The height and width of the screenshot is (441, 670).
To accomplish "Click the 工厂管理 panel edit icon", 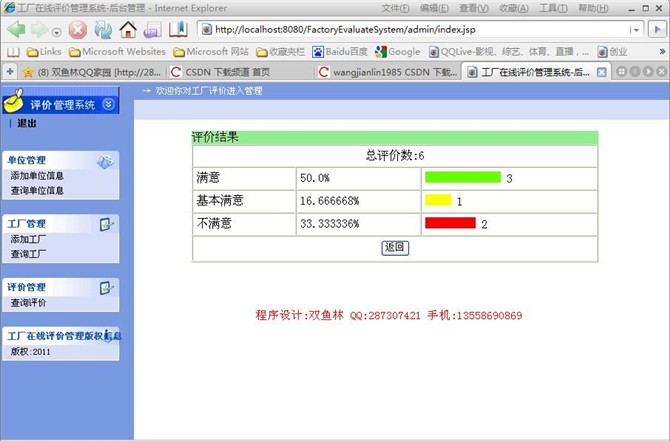I will (106, 224).
